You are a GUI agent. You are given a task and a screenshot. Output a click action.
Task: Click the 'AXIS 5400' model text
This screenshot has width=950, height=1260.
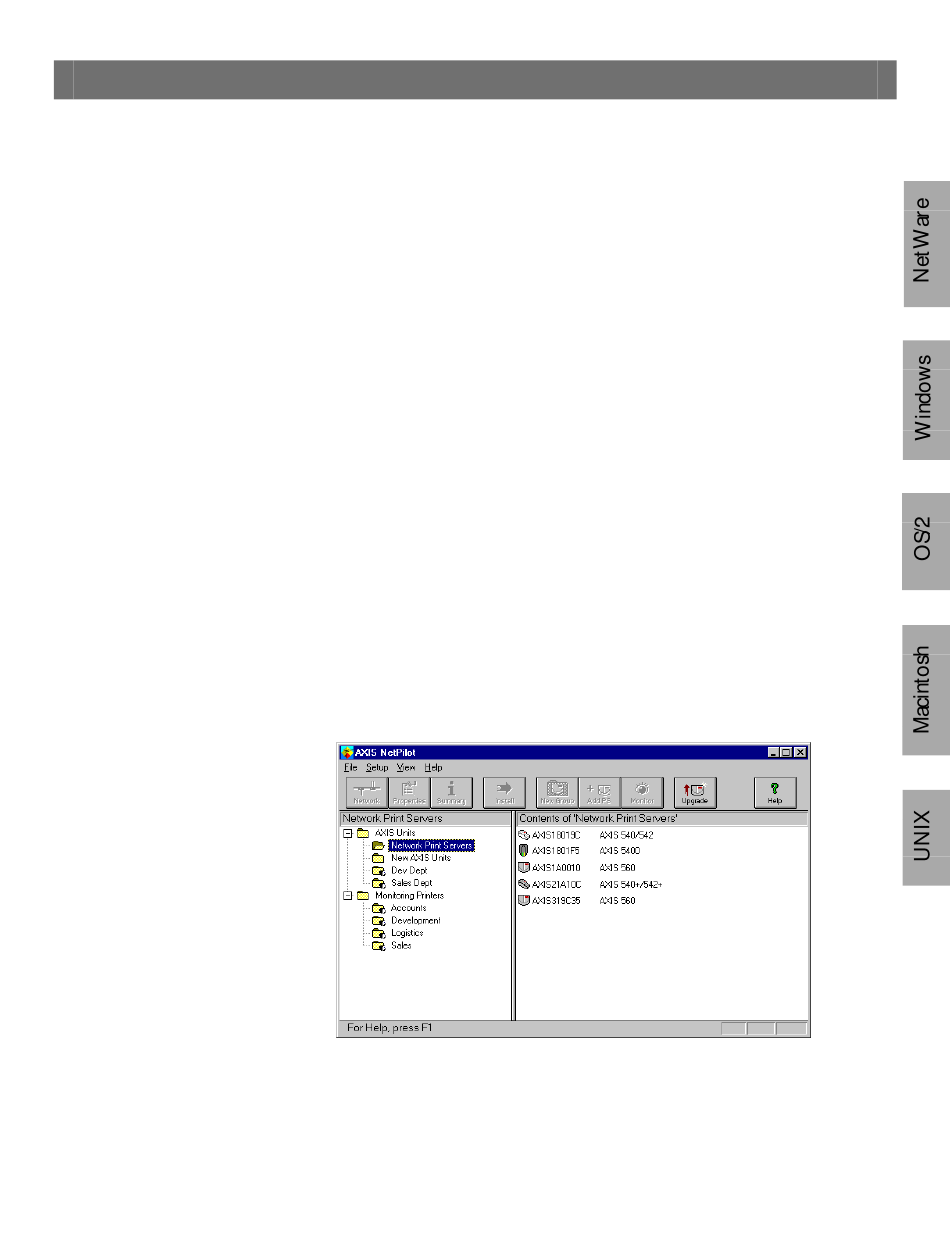click(620, 851)
